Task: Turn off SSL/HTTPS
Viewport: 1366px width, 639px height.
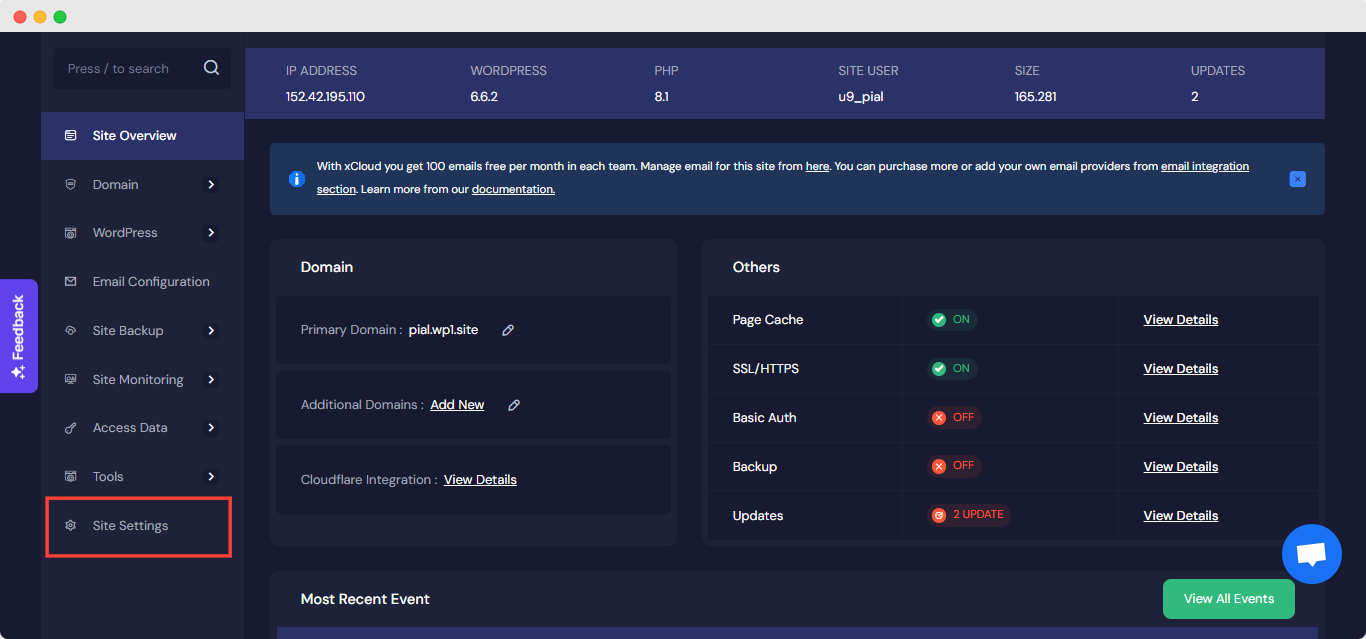Action: 950,368
